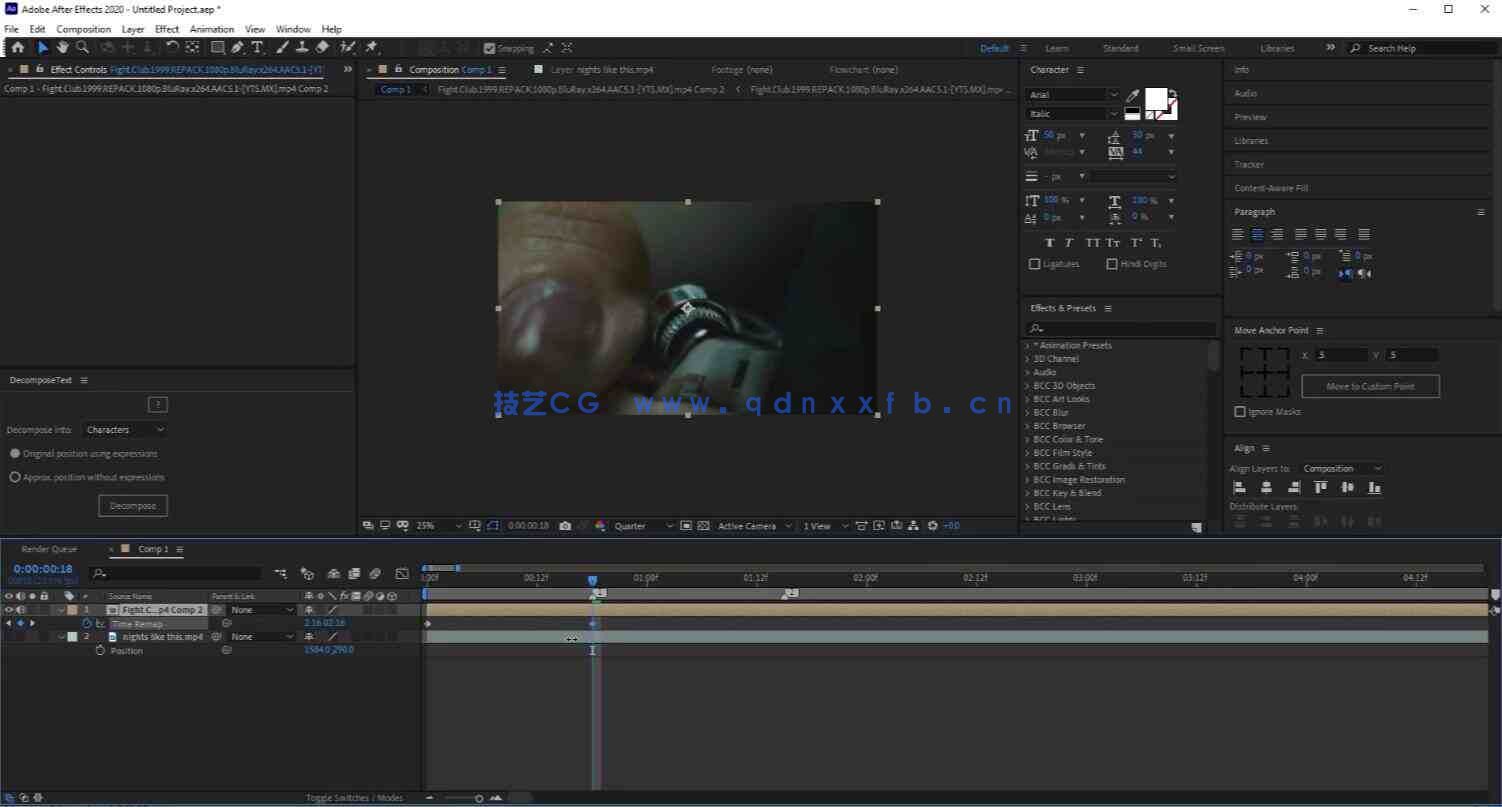Select the Eraser tool

[x=322, y=47]
